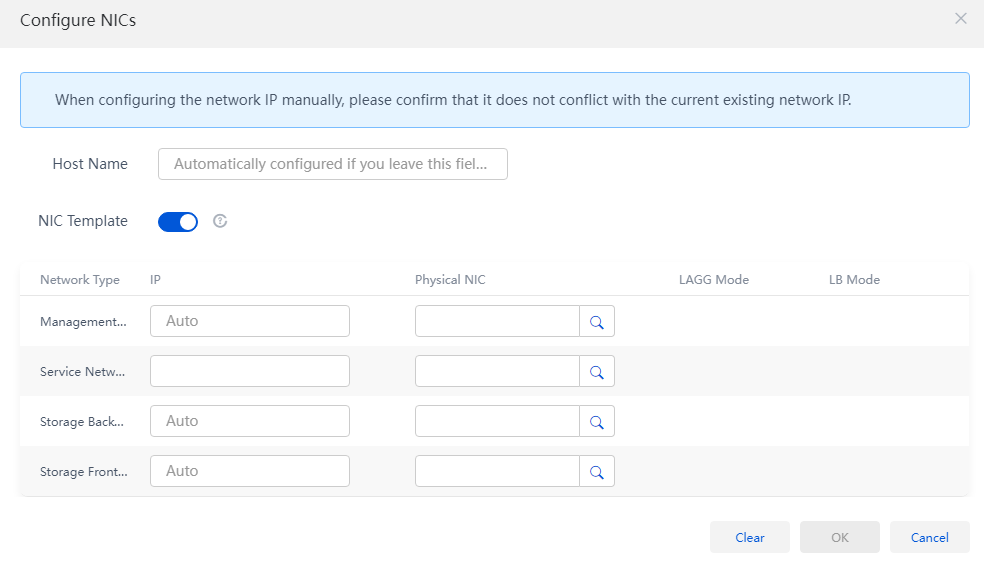Viewport: 984px width, 570px height.
Task: Click the Clear button
Action: 750,537
